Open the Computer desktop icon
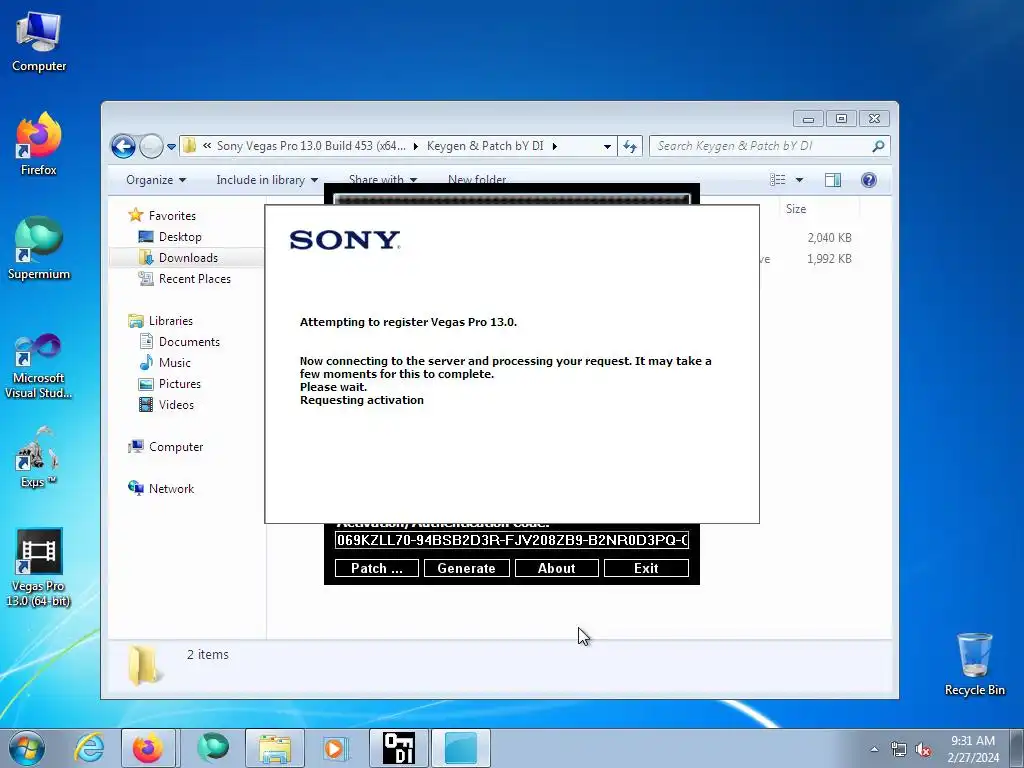Viewport: 1024px width, 768px height. (39, 42)
